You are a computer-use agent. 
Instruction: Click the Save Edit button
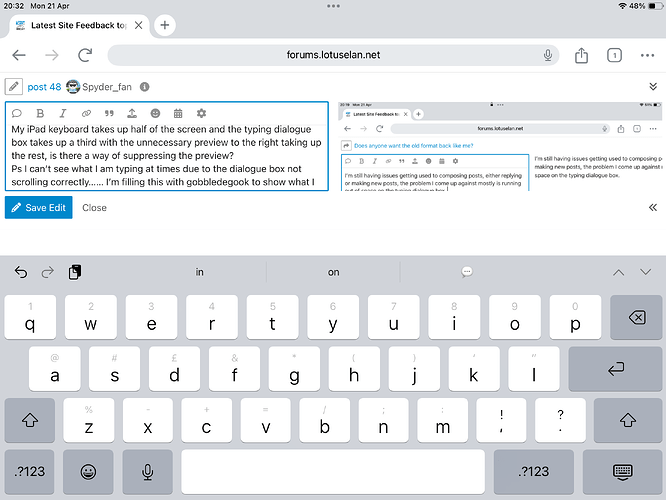39,208
